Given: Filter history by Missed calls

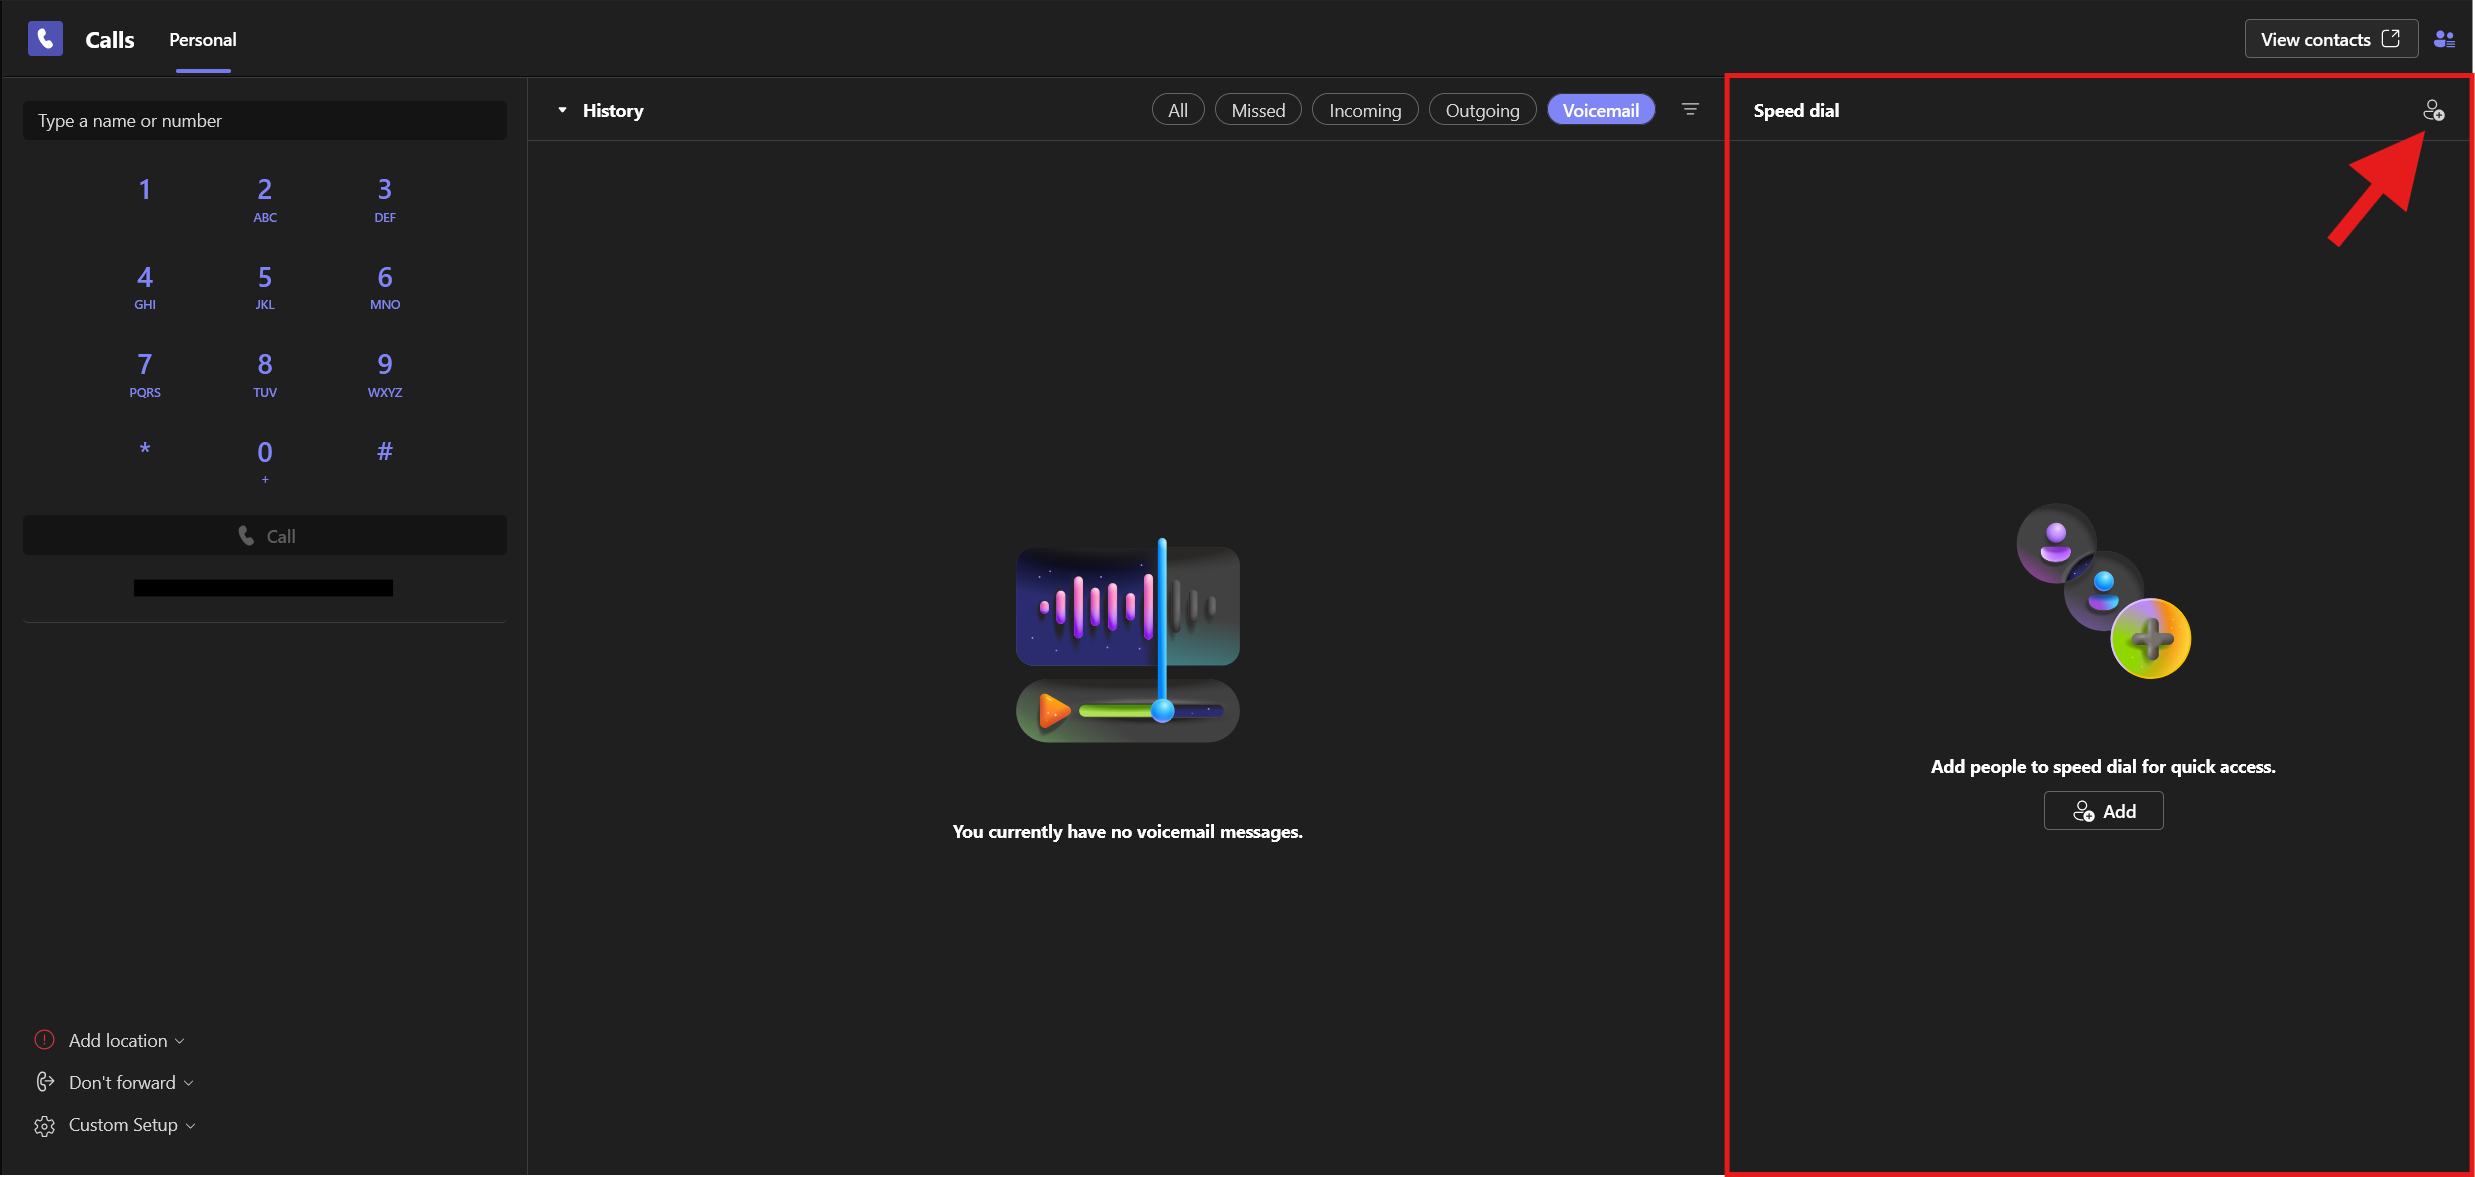Looking at the screenshot, I should point(1258,110).
